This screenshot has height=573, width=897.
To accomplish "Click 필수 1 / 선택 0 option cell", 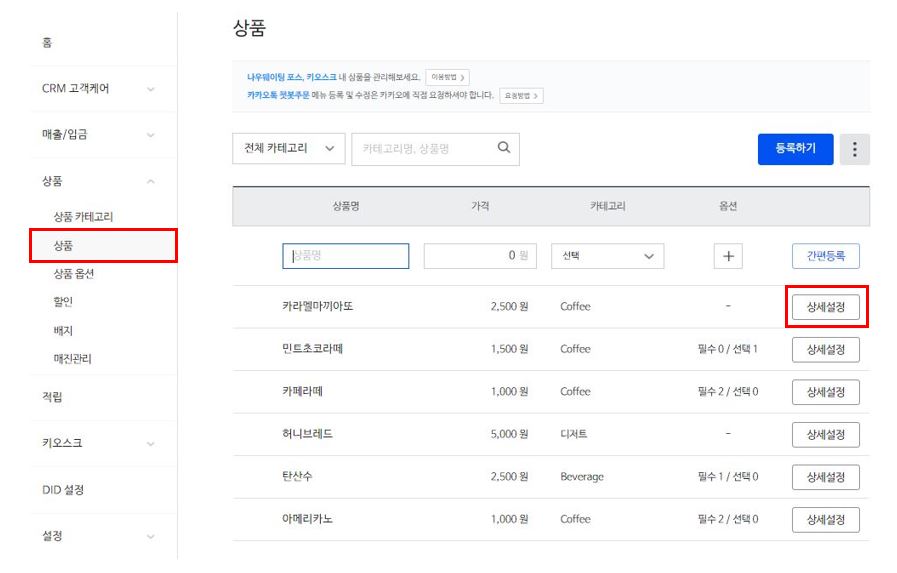I will coord(728,476).
